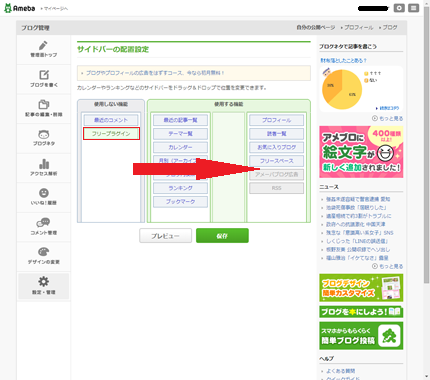Click the green 保存 button
430x380 pixels.
pyautogui.click(x=222, y=236)
